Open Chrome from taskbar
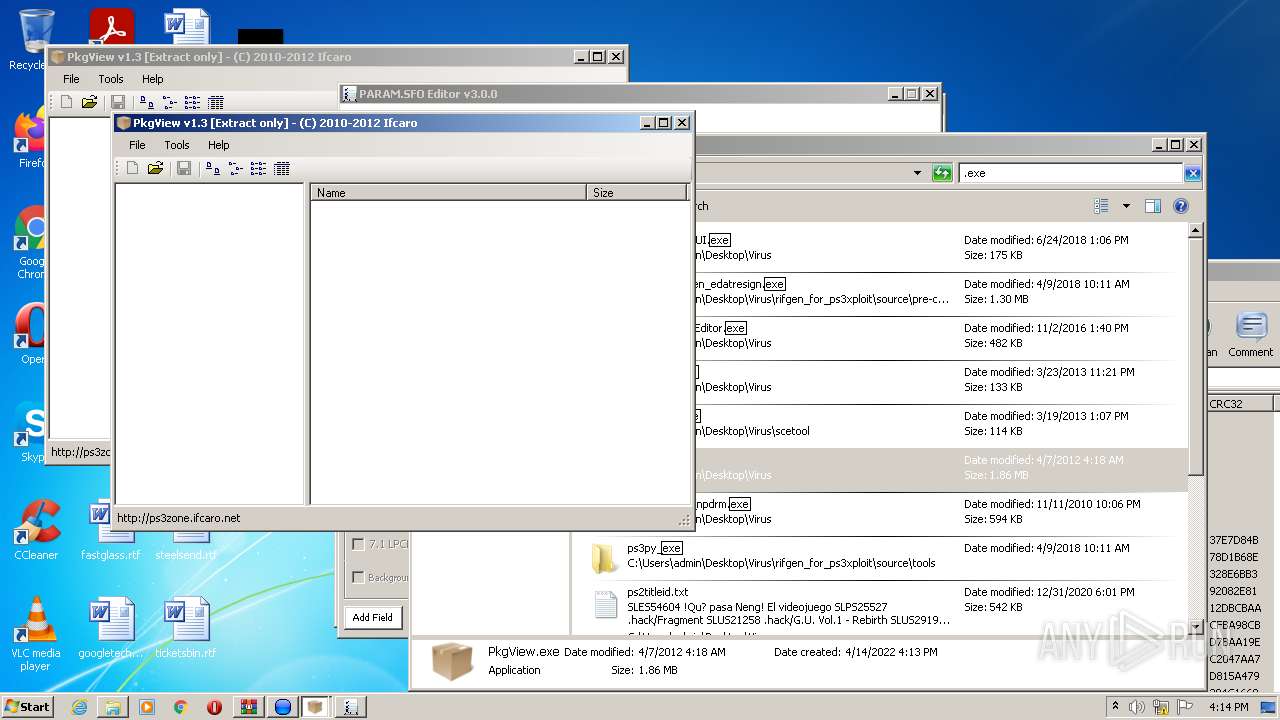1280x720 pixels. [180, 707]
